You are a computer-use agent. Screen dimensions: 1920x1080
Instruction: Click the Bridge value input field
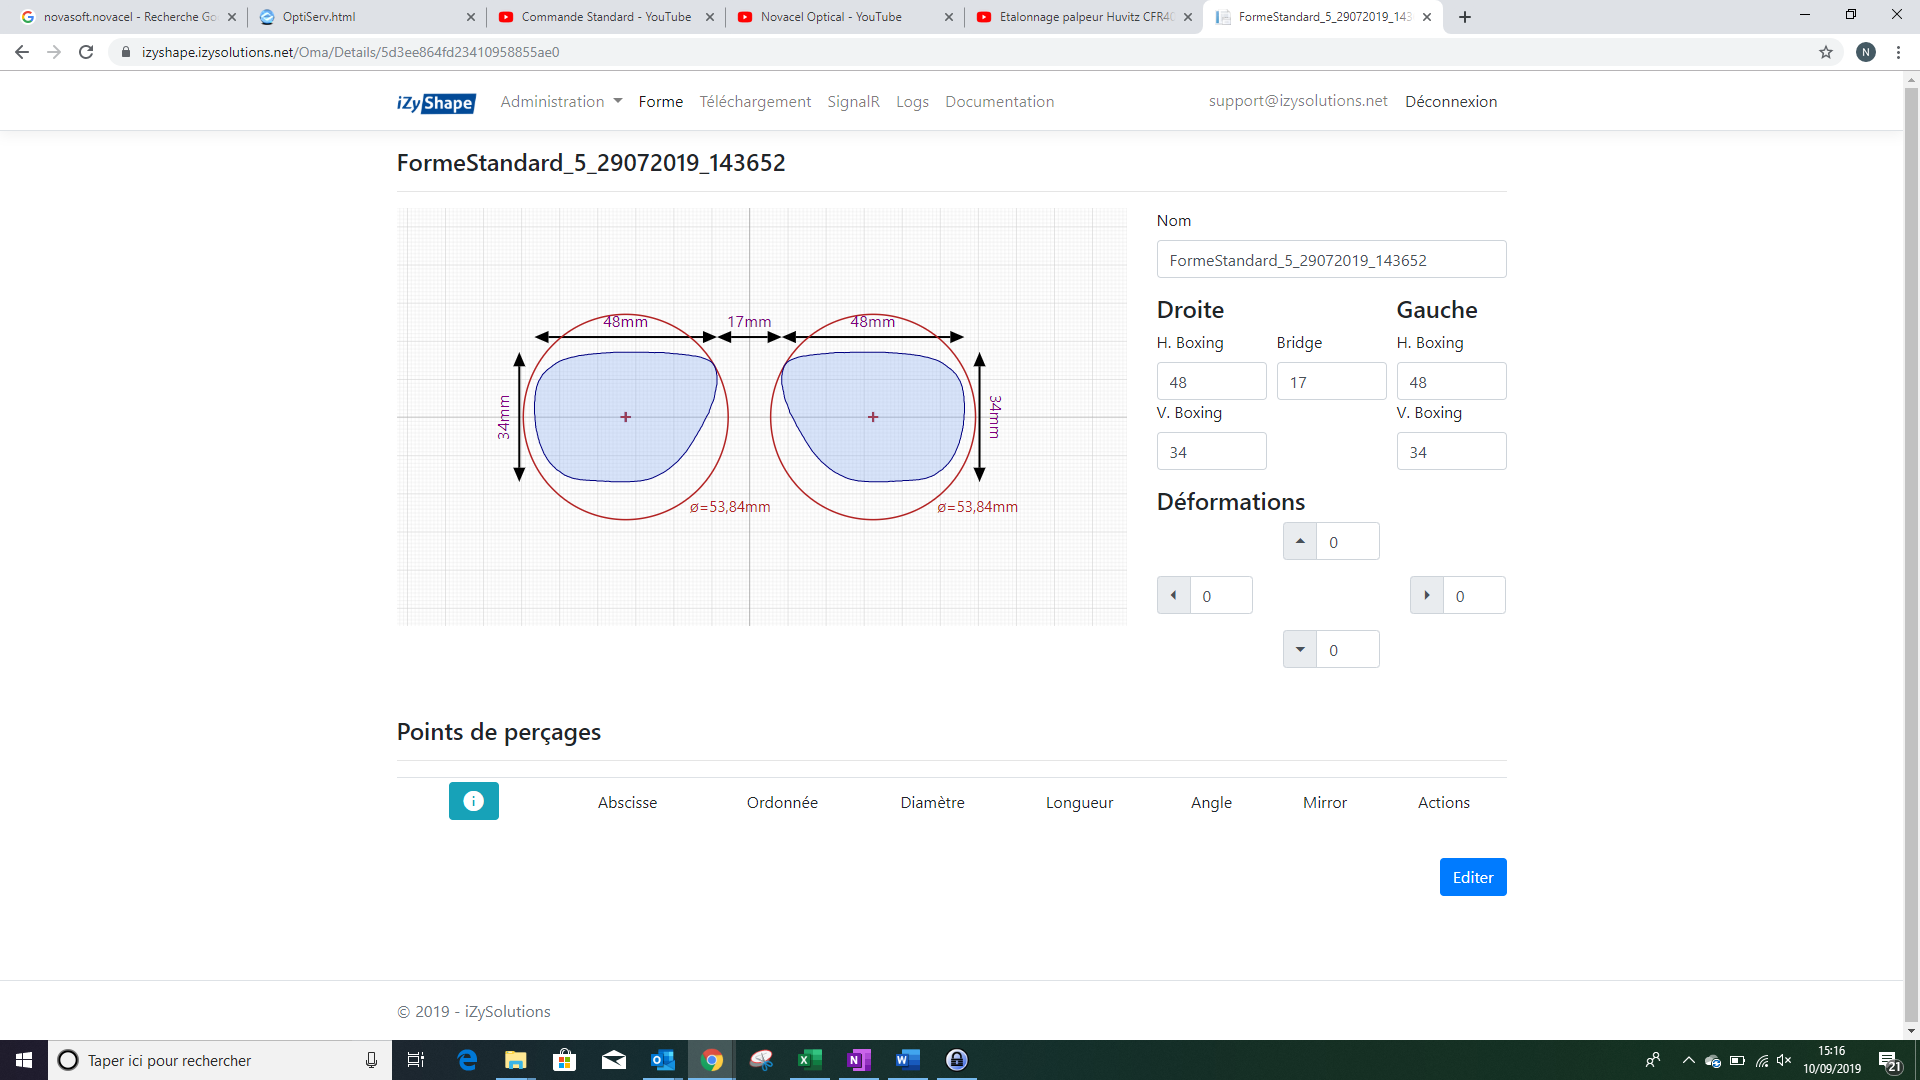[1331, 381]
